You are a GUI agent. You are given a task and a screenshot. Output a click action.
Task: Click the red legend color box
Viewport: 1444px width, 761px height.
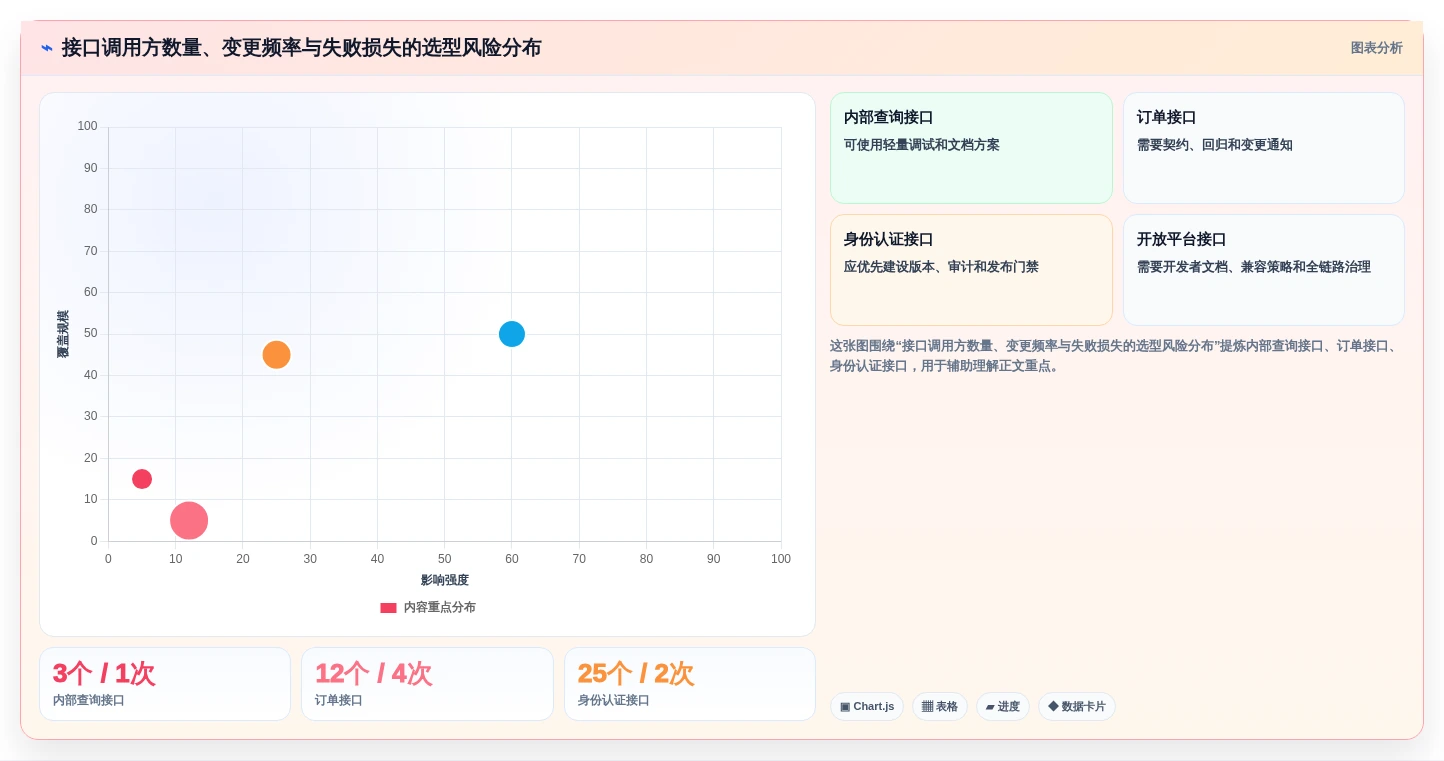click(x=388, y=608)
